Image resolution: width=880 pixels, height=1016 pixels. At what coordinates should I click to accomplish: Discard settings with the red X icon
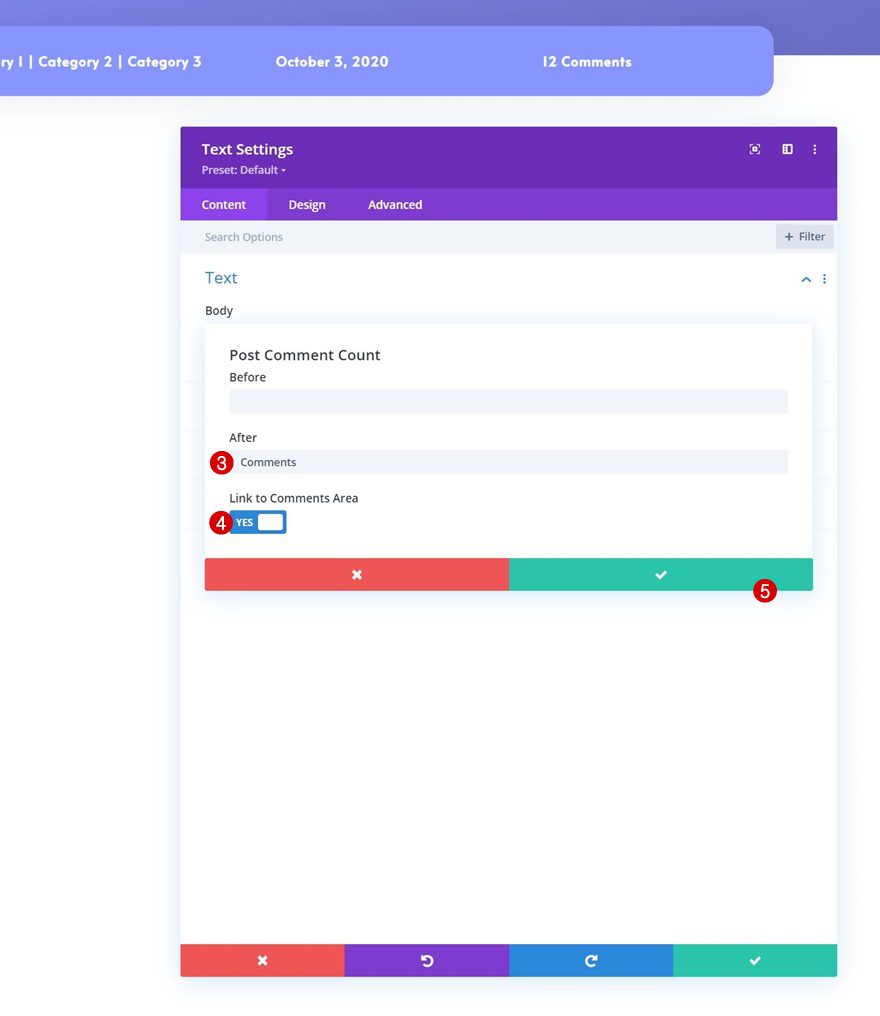262,960
